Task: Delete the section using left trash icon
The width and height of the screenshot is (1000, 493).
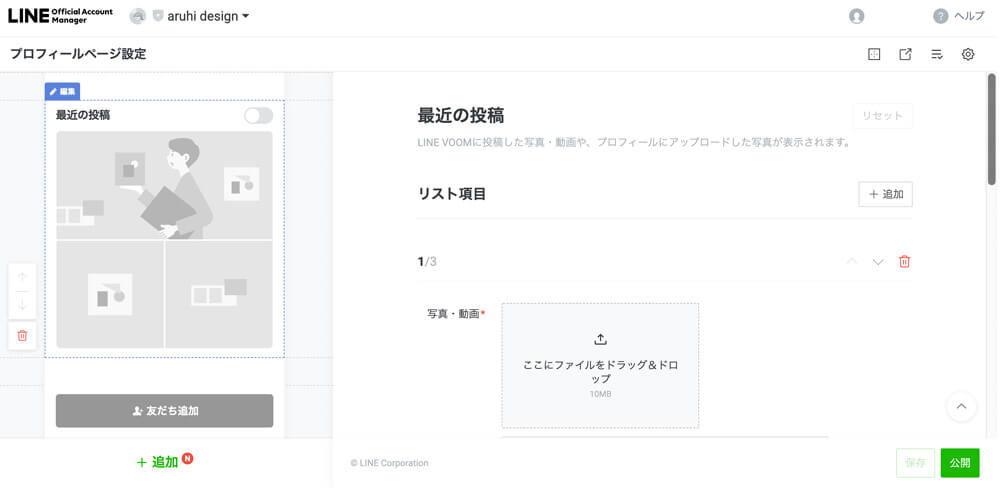Action: click(22, 335)
